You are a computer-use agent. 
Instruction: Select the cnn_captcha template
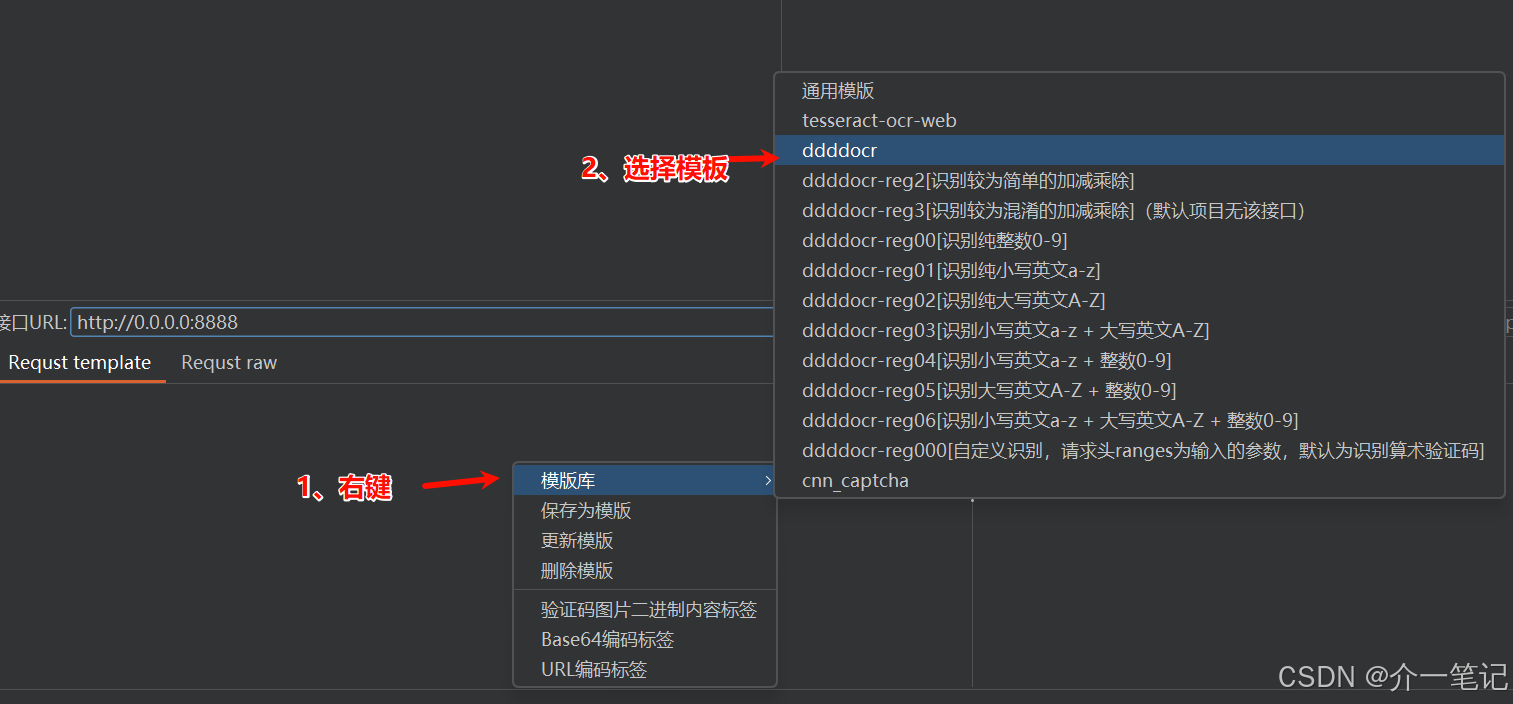pos(1139,481)
